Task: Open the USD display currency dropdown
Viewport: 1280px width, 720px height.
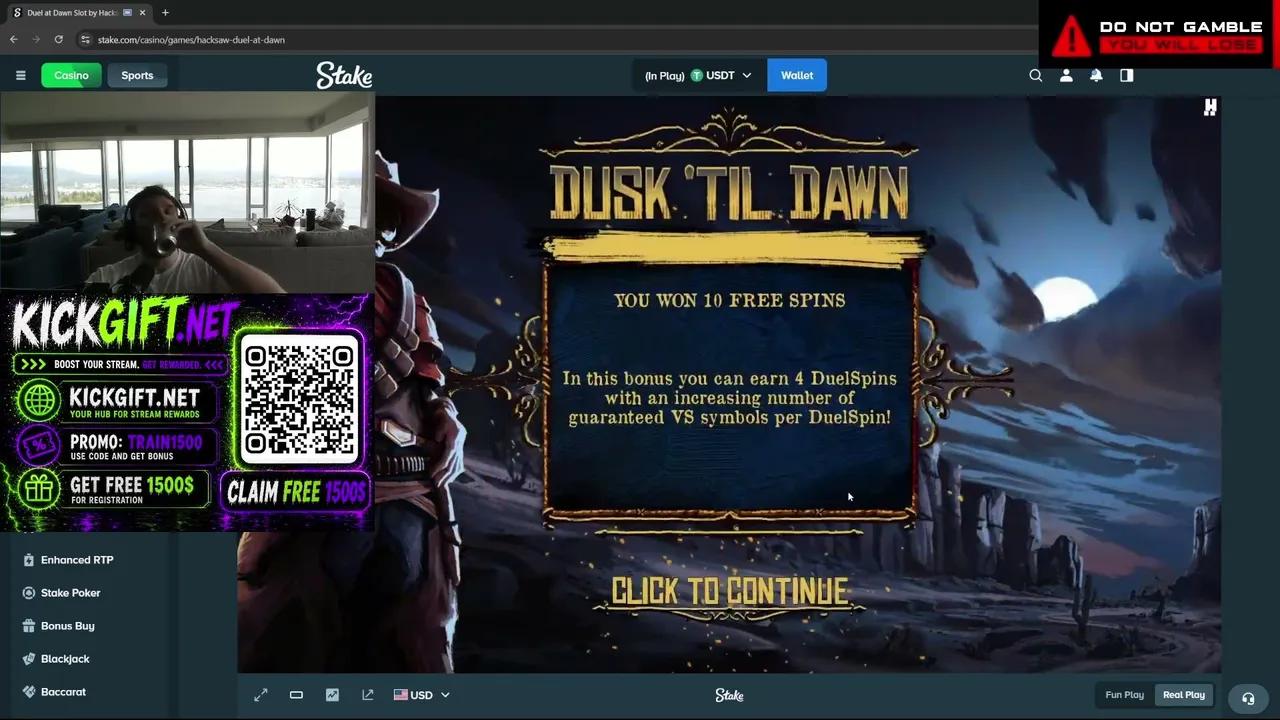Action: 421,695
